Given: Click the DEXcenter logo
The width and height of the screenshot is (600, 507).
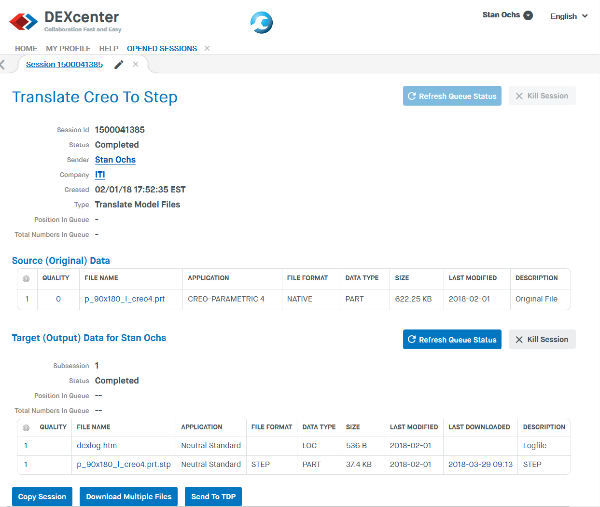Looking at the screenshot, I should pos(65,21).
